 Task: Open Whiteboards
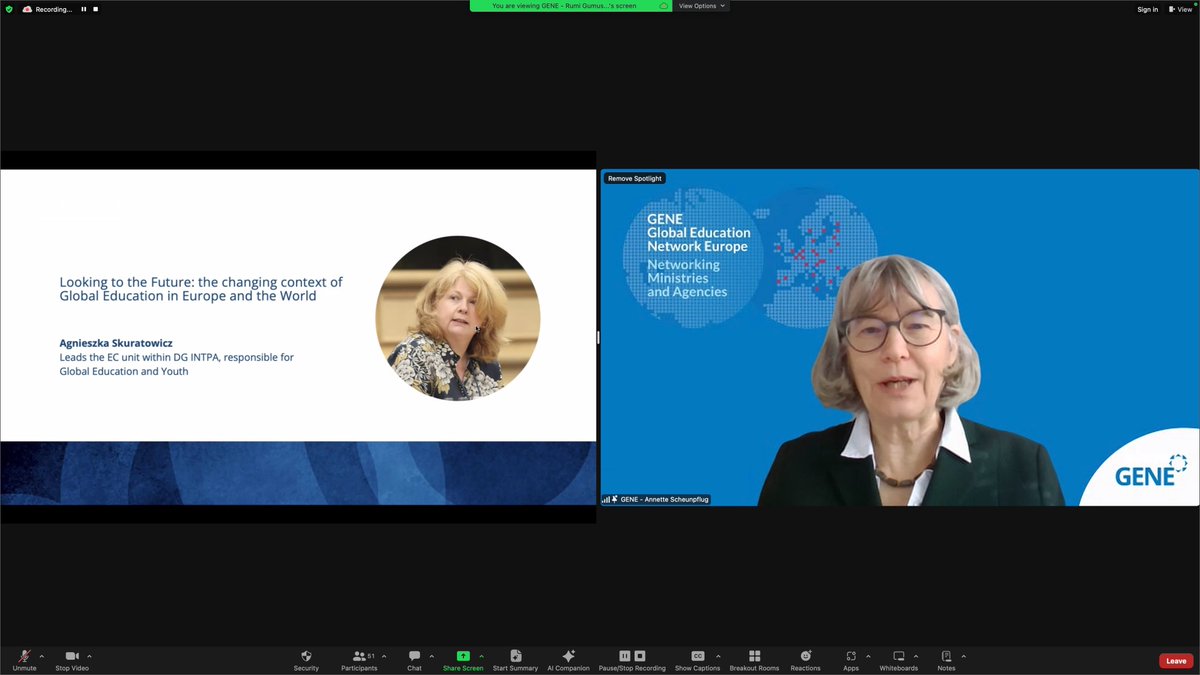point(898,660)
